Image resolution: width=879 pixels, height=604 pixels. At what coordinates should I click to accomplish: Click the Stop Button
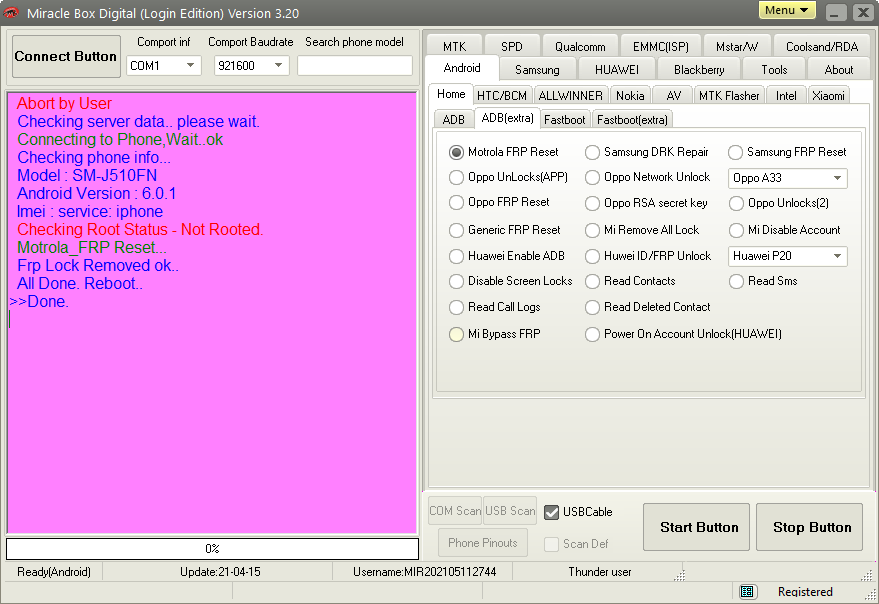coord(809,527)
